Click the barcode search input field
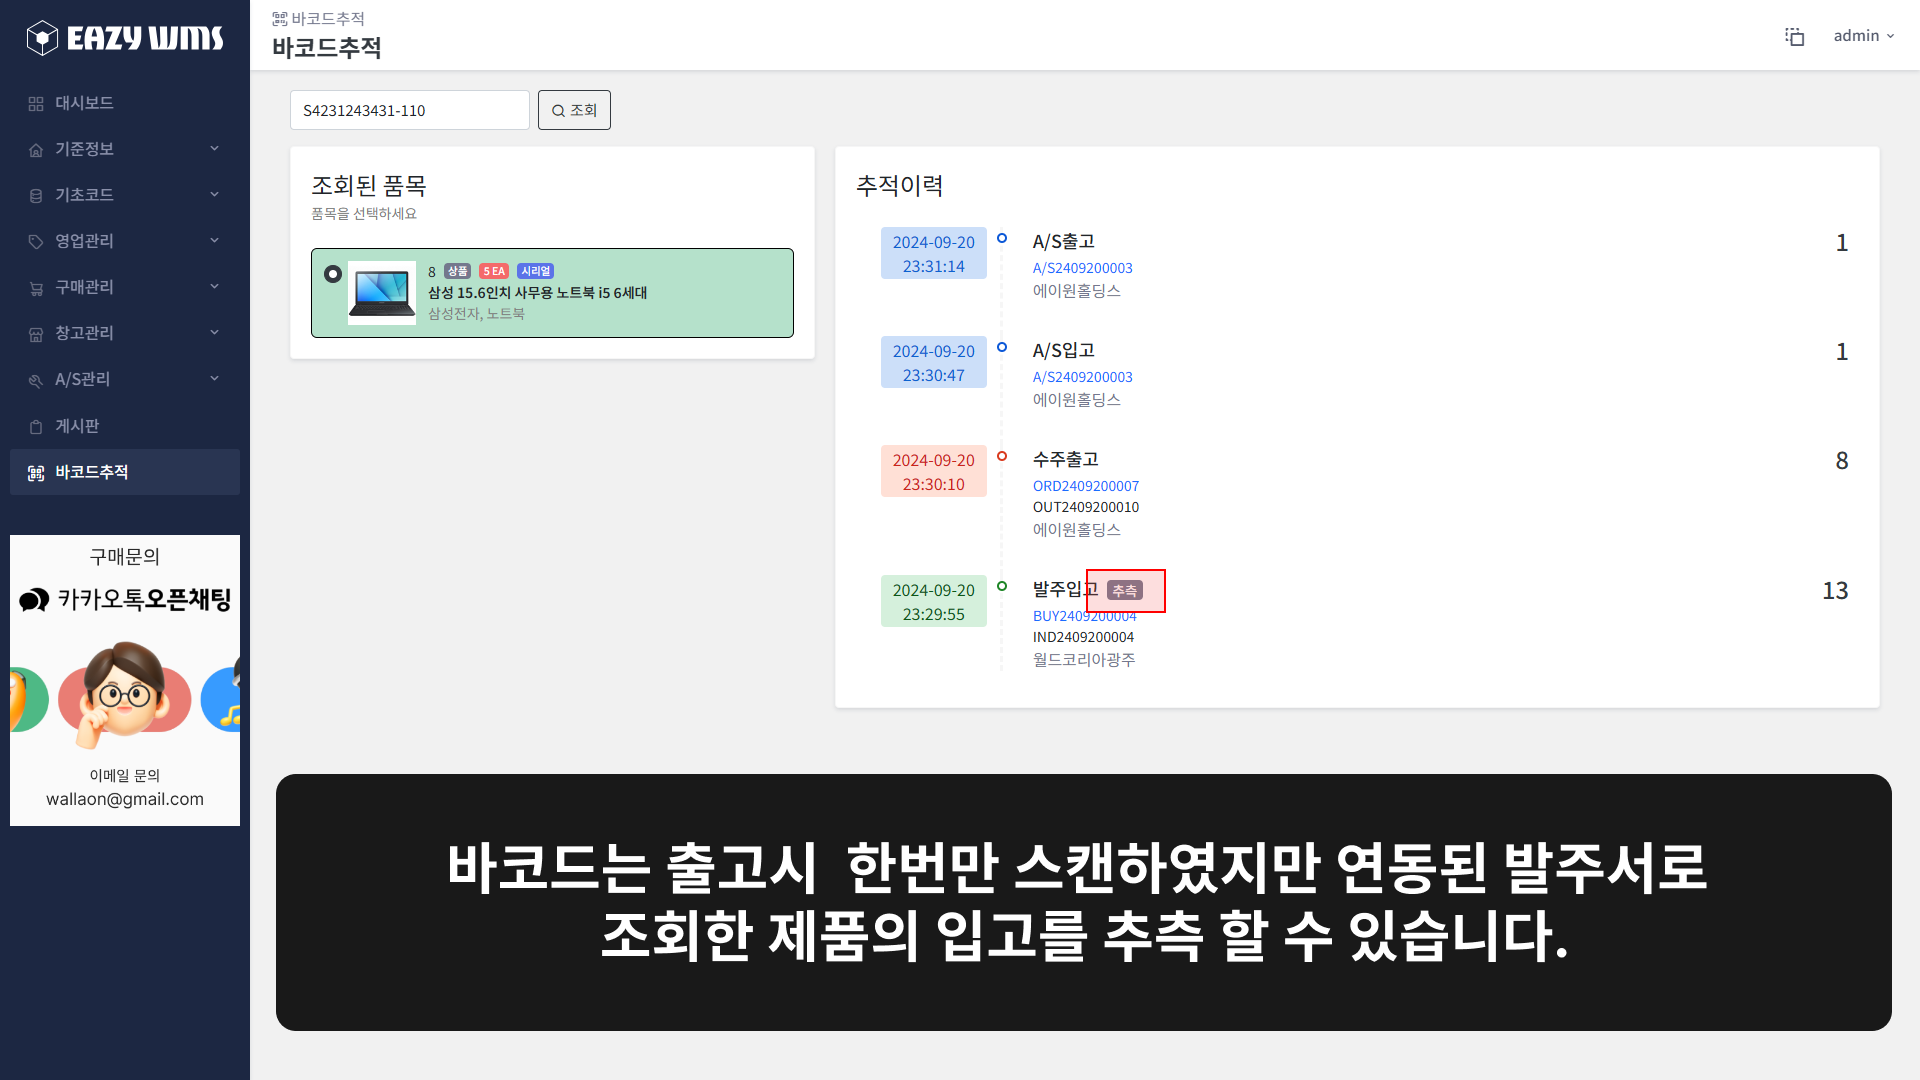The height and width of the screenshot is (1080, 1920). click(409, 110)
